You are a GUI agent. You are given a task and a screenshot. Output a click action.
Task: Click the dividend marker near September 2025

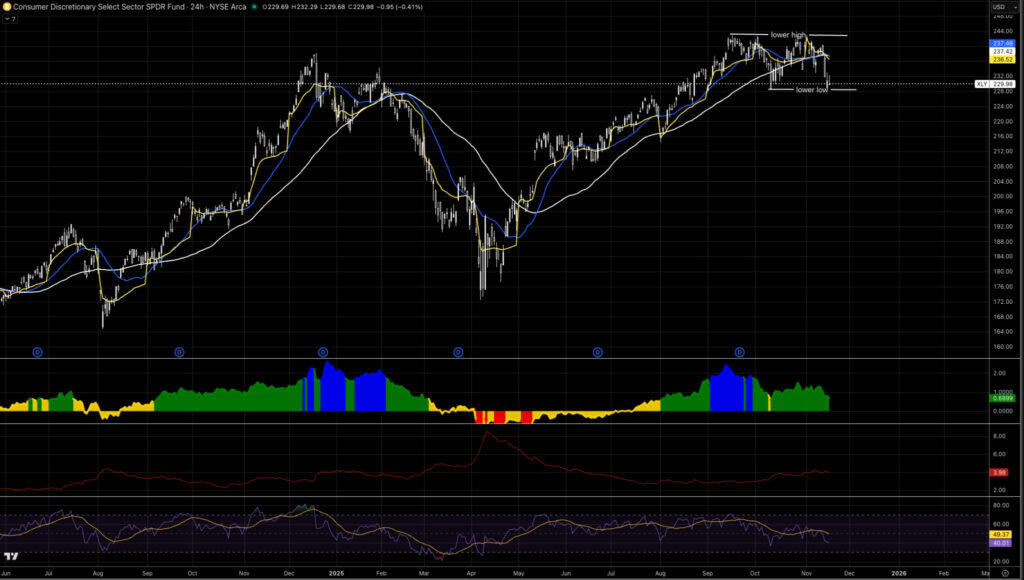(740, 352)
